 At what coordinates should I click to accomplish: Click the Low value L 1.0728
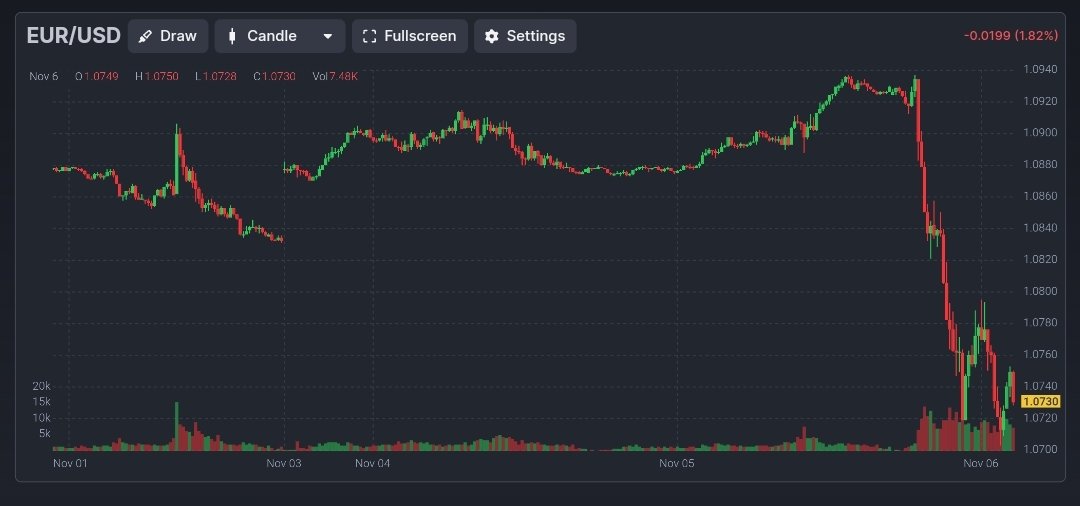[216, 76]
